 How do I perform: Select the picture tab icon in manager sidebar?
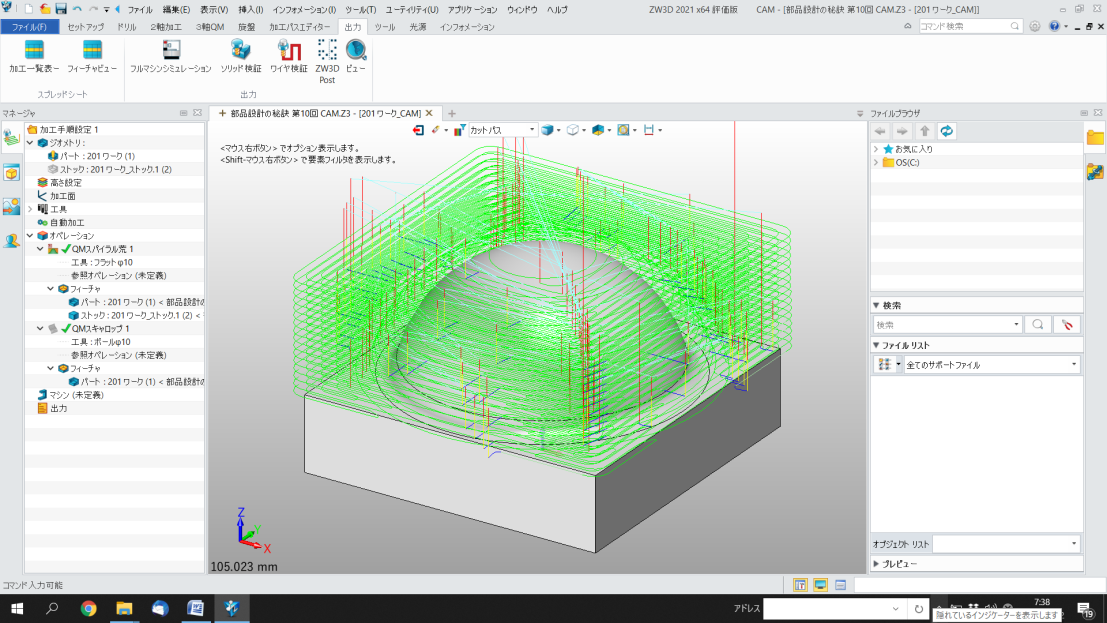tap(11, 206)
